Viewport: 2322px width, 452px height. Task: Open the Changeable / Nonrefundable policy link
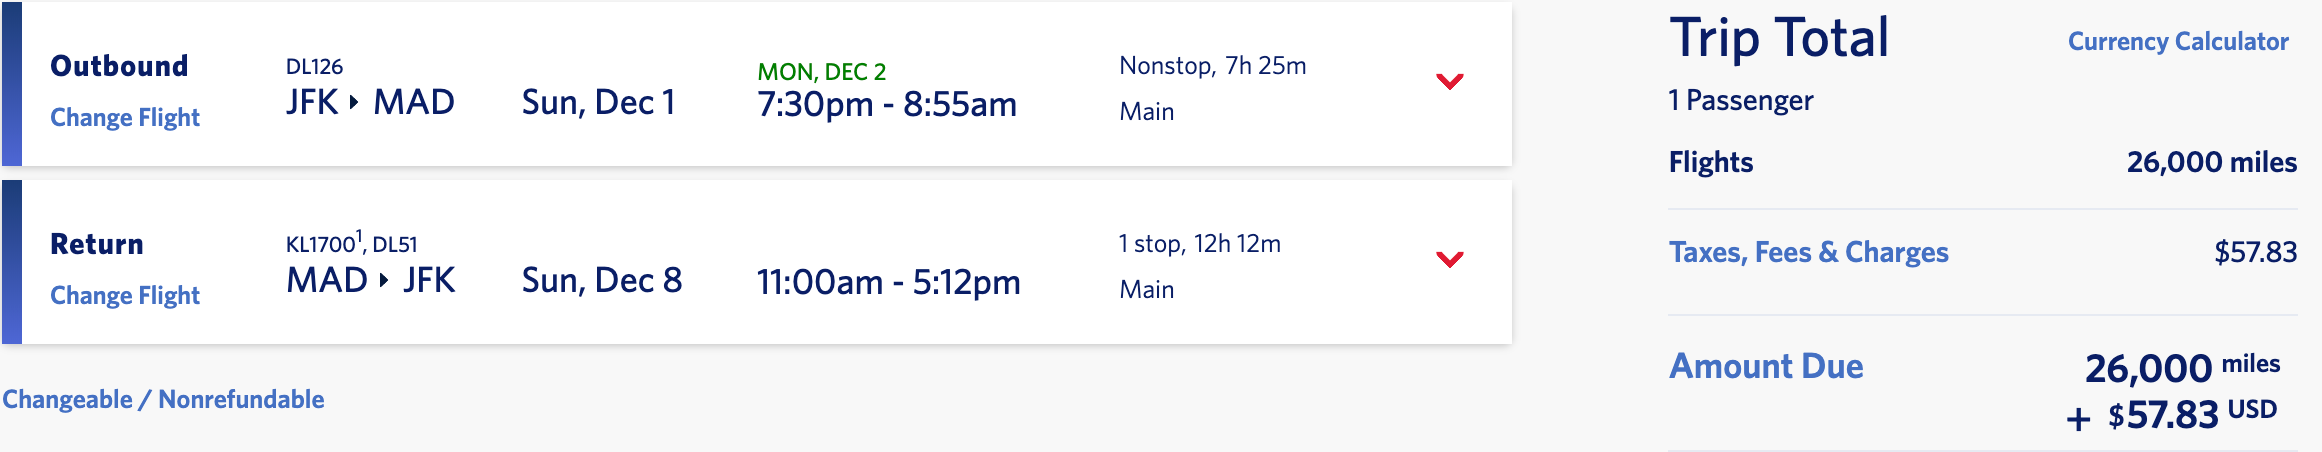163,400
